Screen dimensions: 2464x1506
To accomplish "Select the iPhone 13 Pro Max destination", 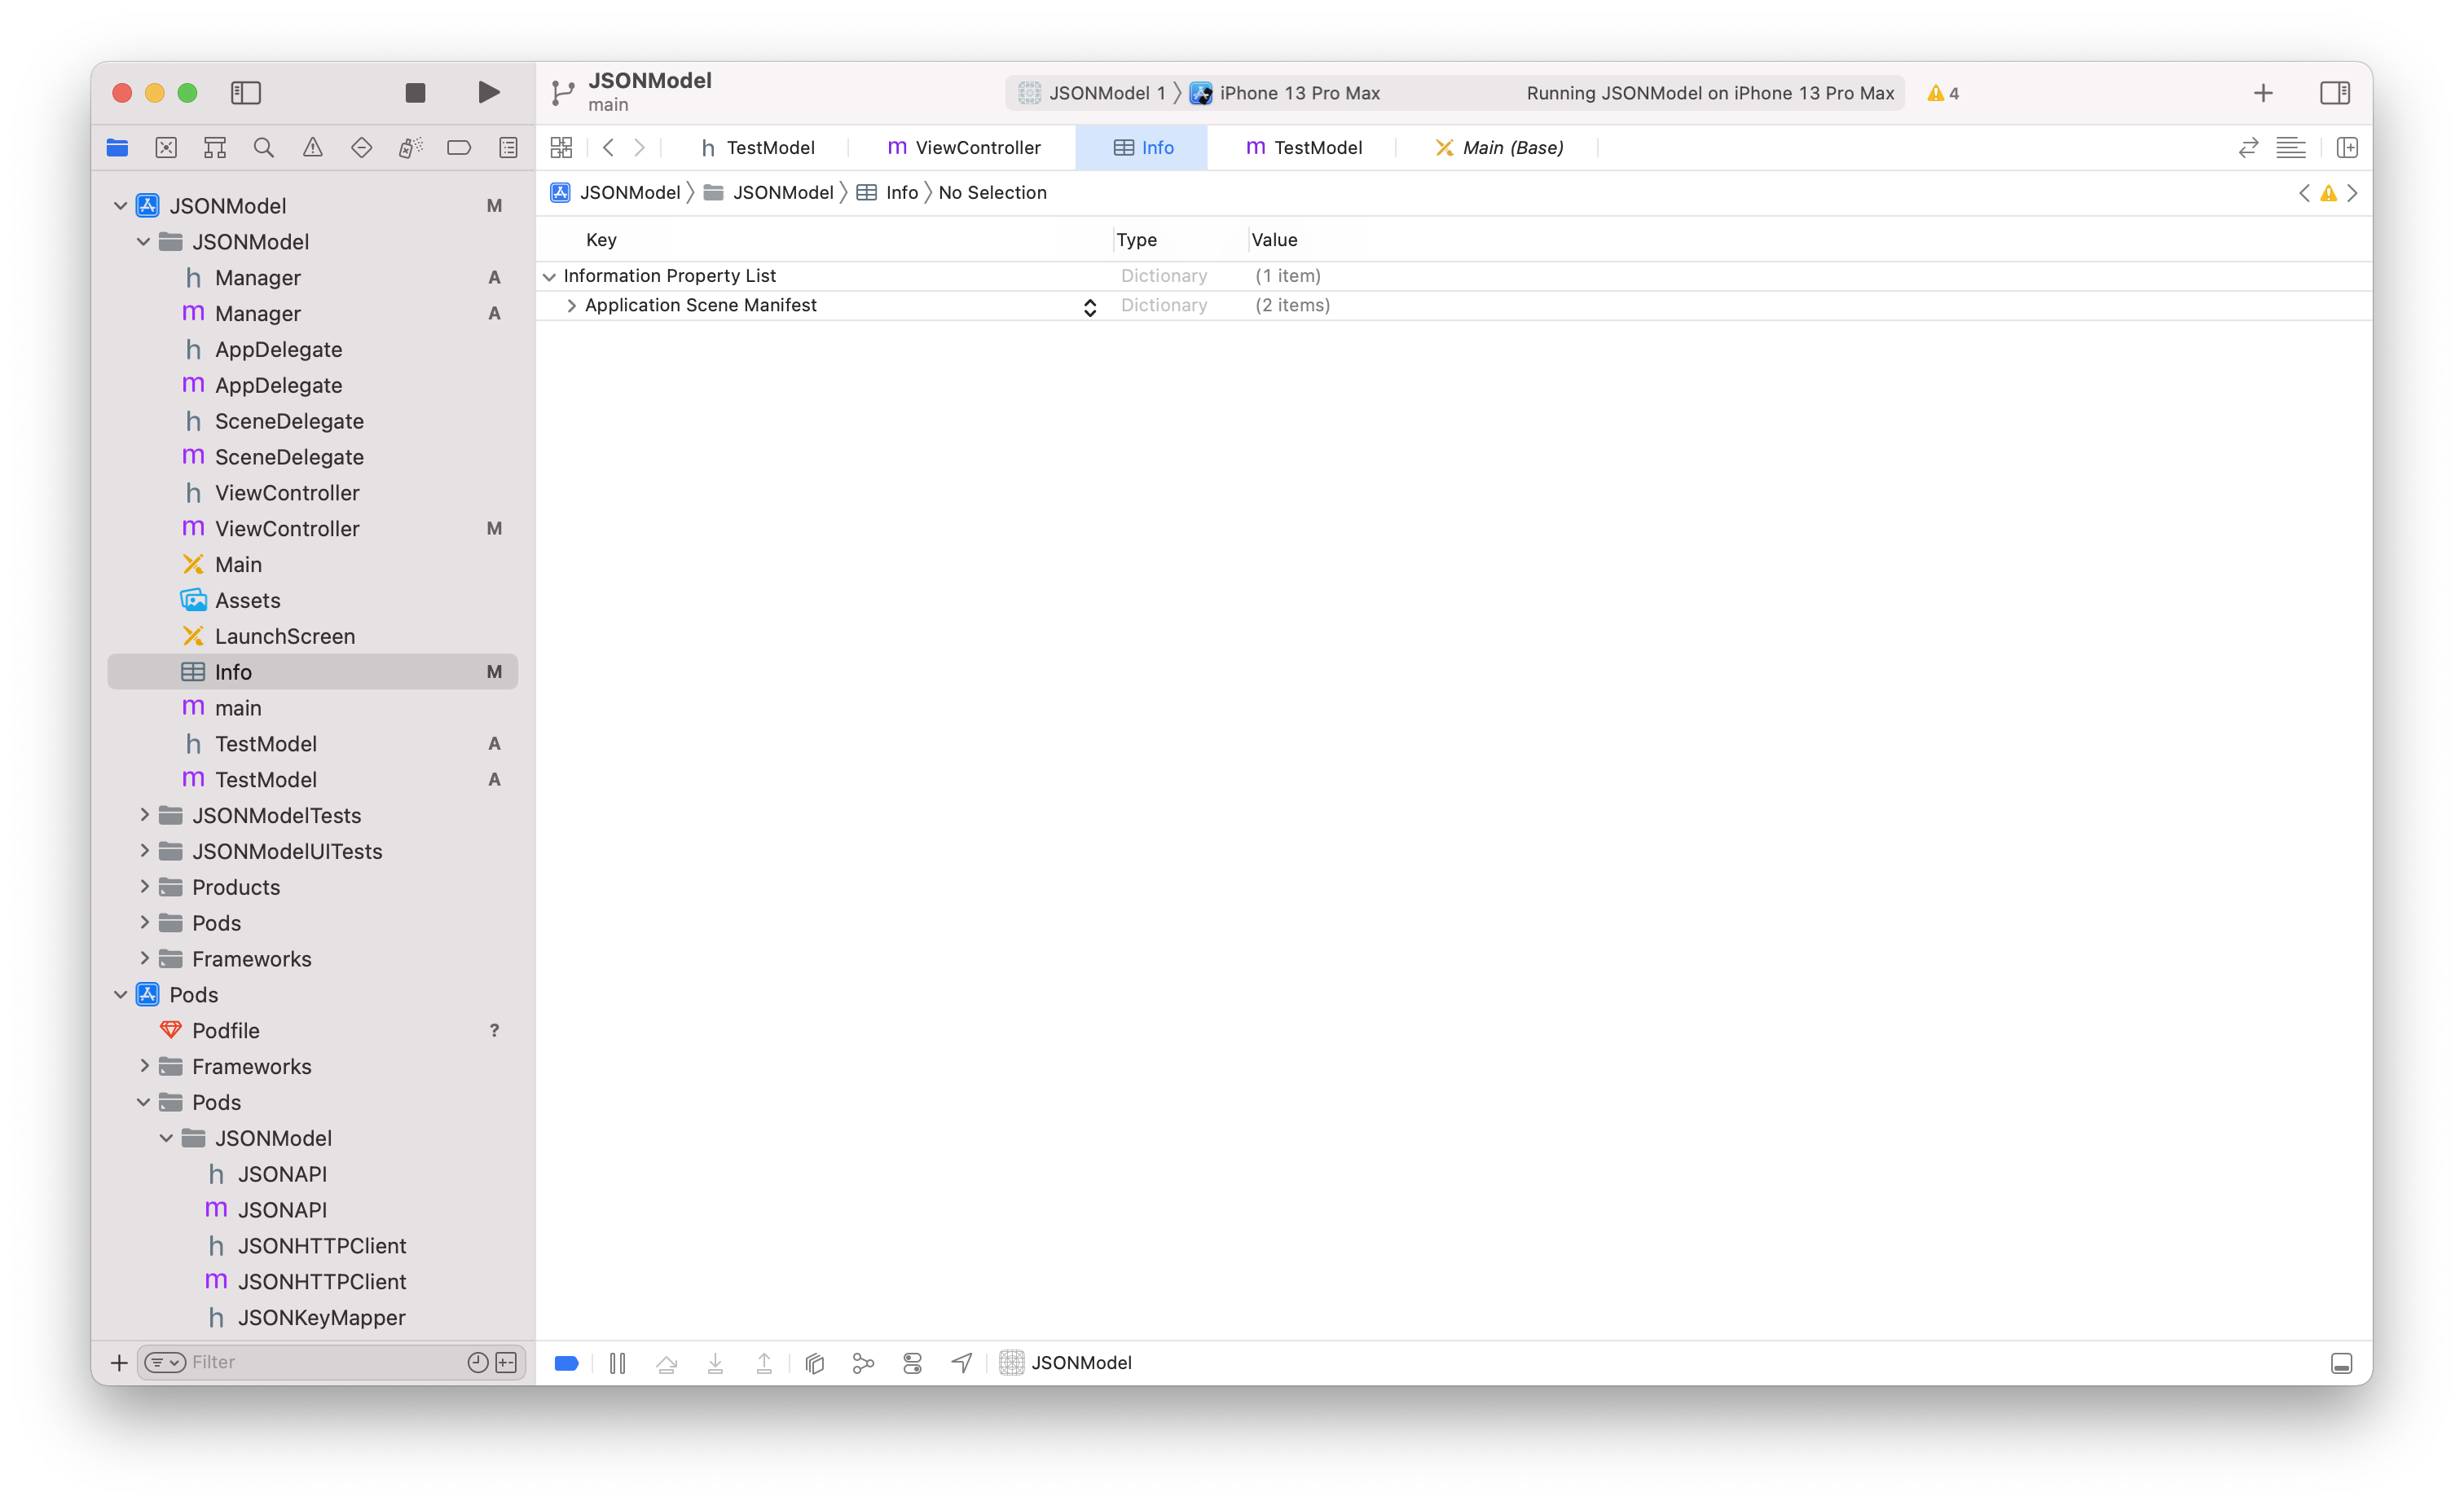I will [x=1298, y=93].
